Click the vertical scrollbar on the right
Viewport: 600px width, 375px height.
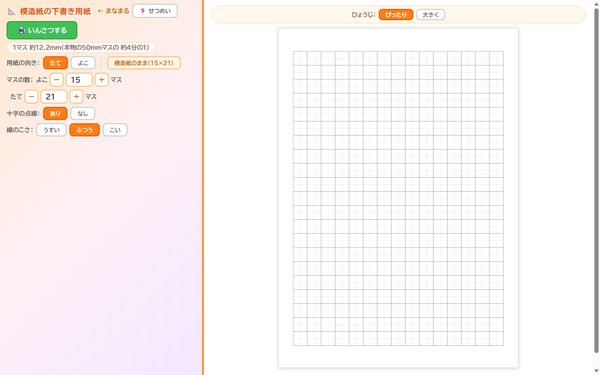pos(596,180)
